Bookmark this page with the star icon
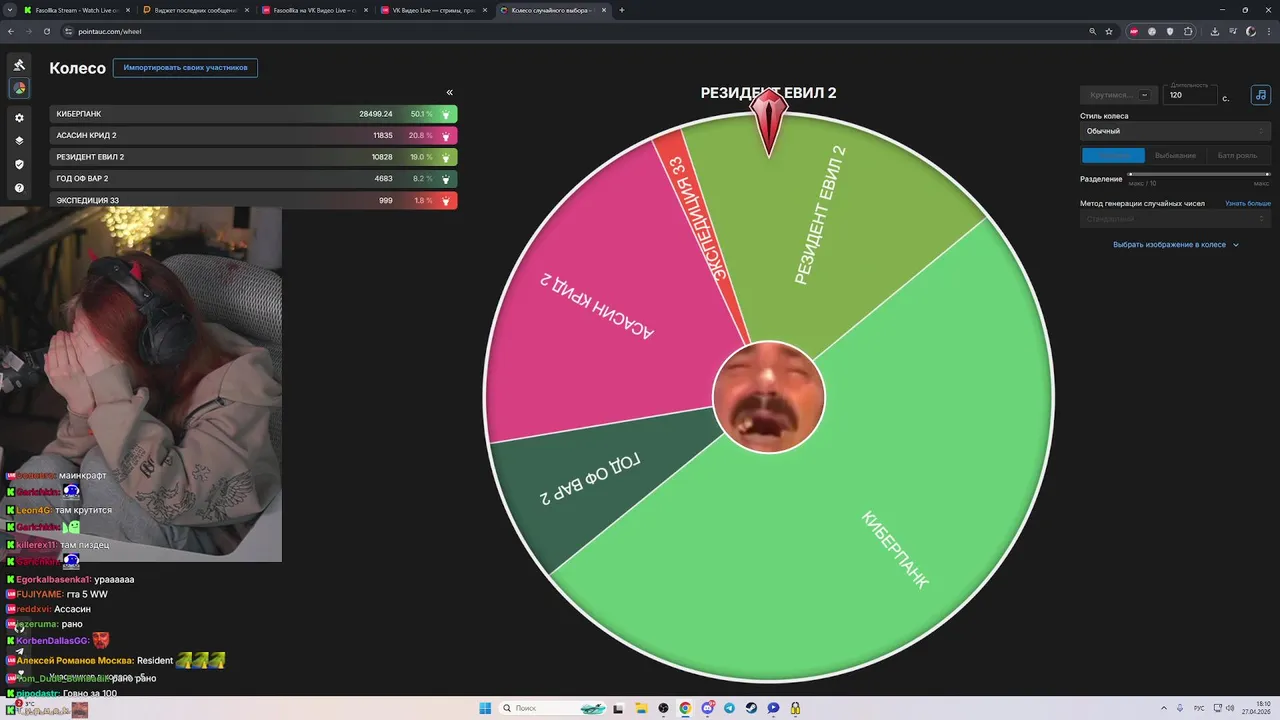The image size is (1280, 720). tap(1109, 31)
